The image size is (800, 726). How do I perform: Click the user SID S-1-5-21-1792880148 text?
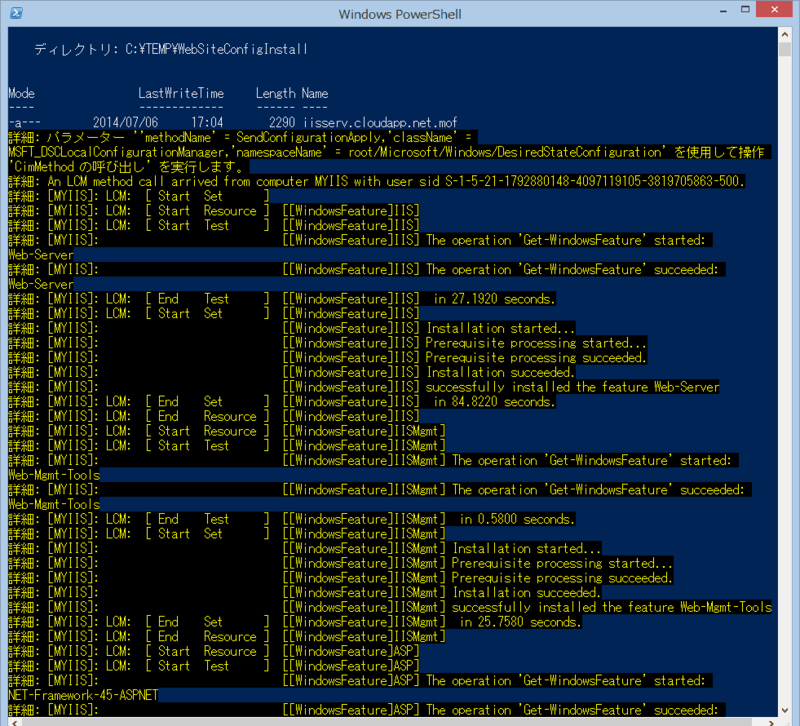pyautogui.click(x=593, y=182)
